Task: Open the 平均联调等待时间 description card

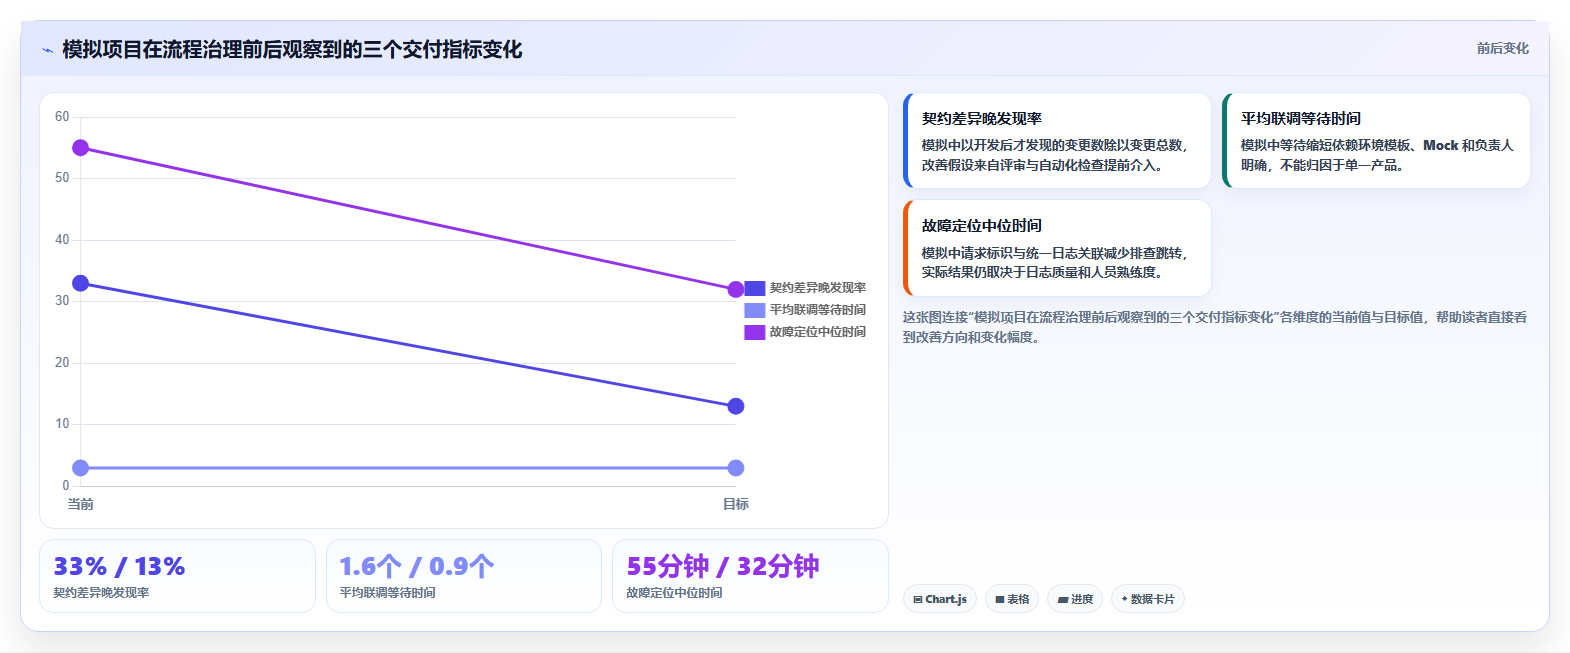Action: pos(1376,141)
